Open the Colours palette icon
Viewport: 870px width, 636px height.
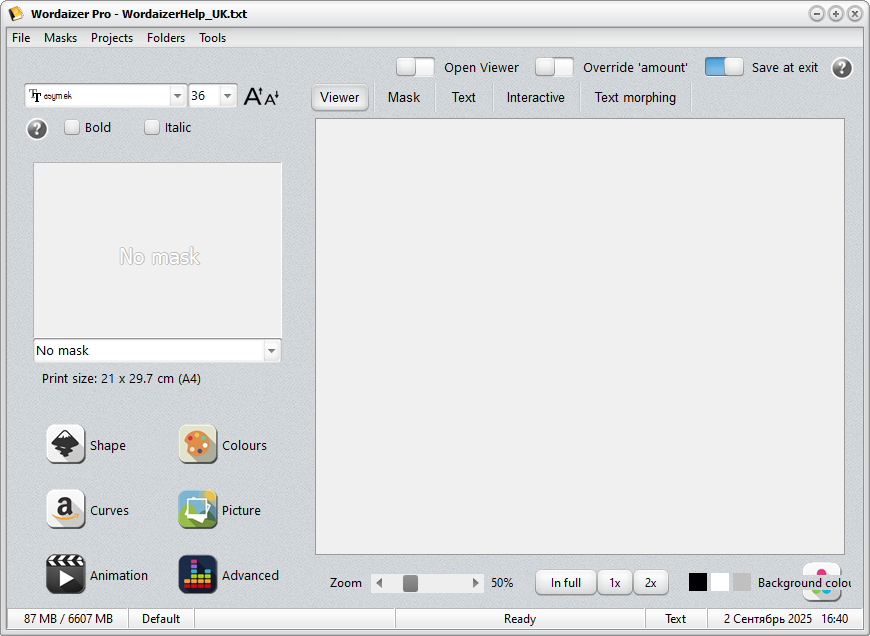tap(198, 444)
